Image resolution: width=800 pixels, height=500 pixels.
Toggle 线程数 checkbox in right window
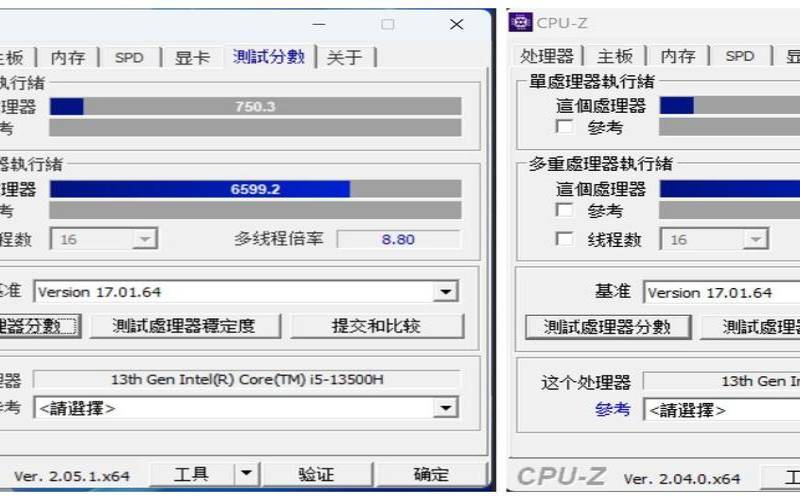click(x=564, y=239)
